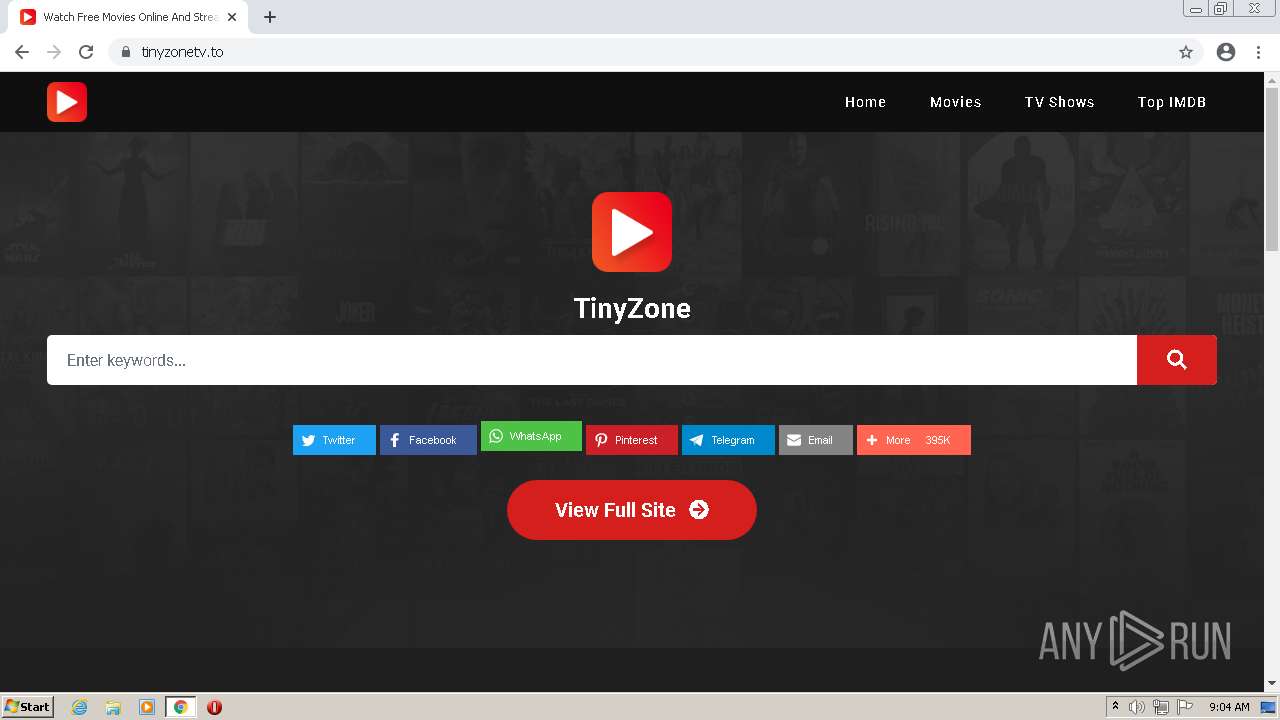
Task: Close the Watch Free Movies tab
Action: click(x=233, y=17)
